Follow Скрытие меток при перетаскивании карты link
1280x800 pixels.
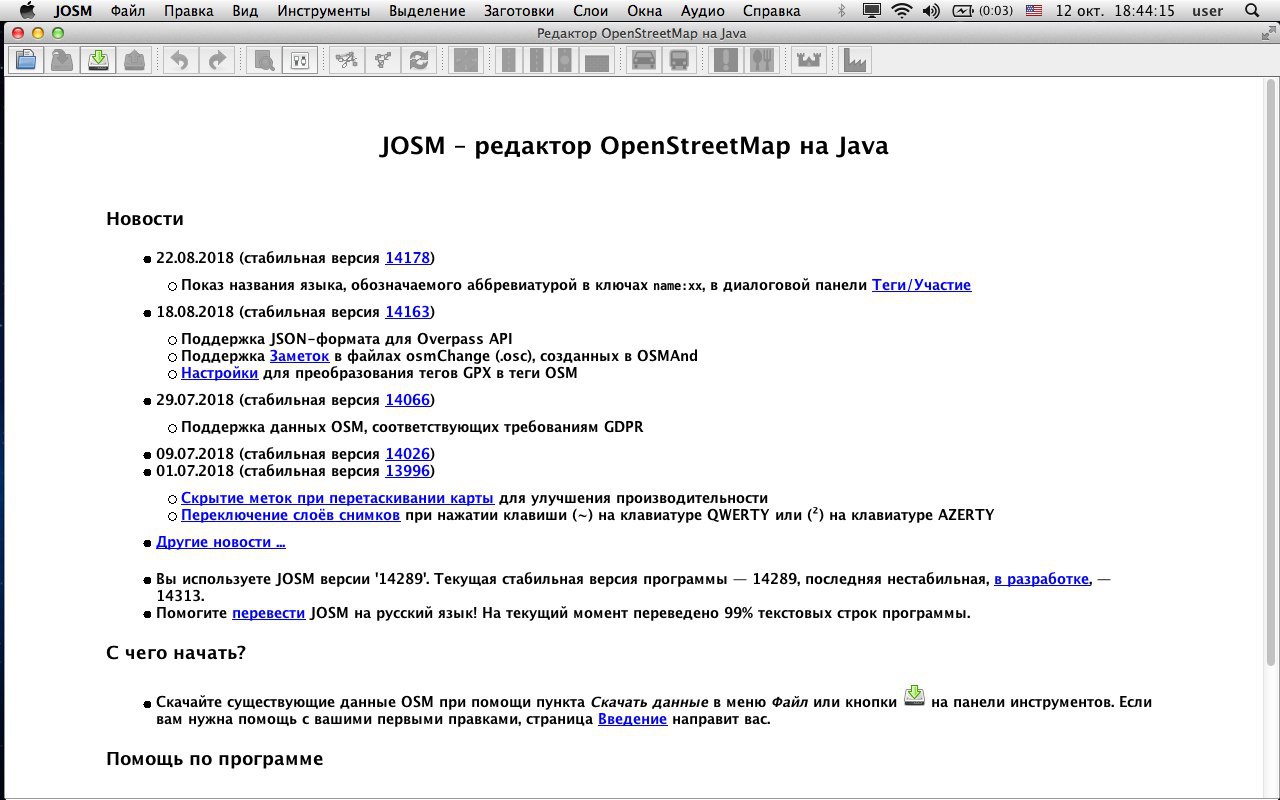point(337,498)
